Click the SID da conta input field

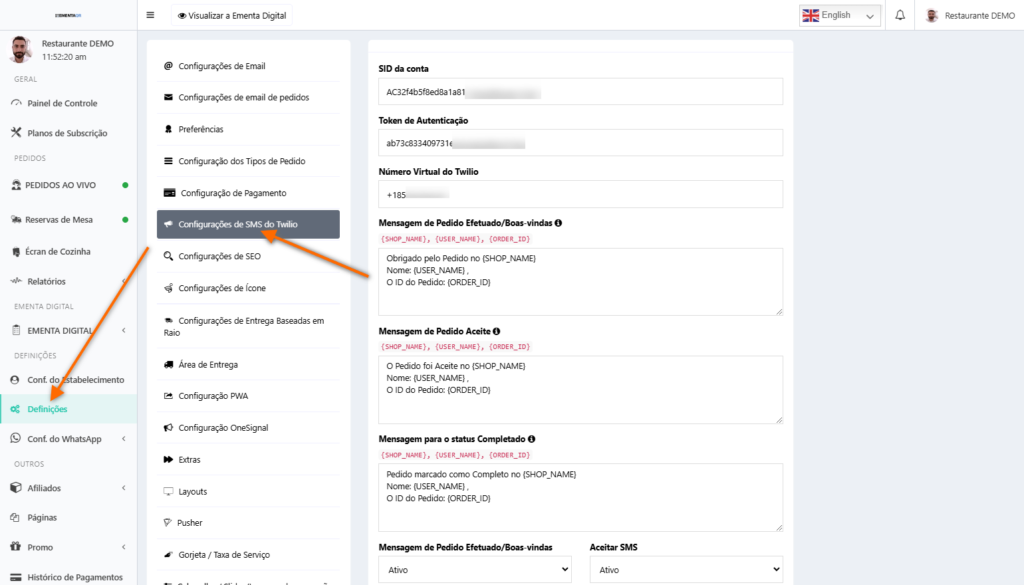click(580, 92)
